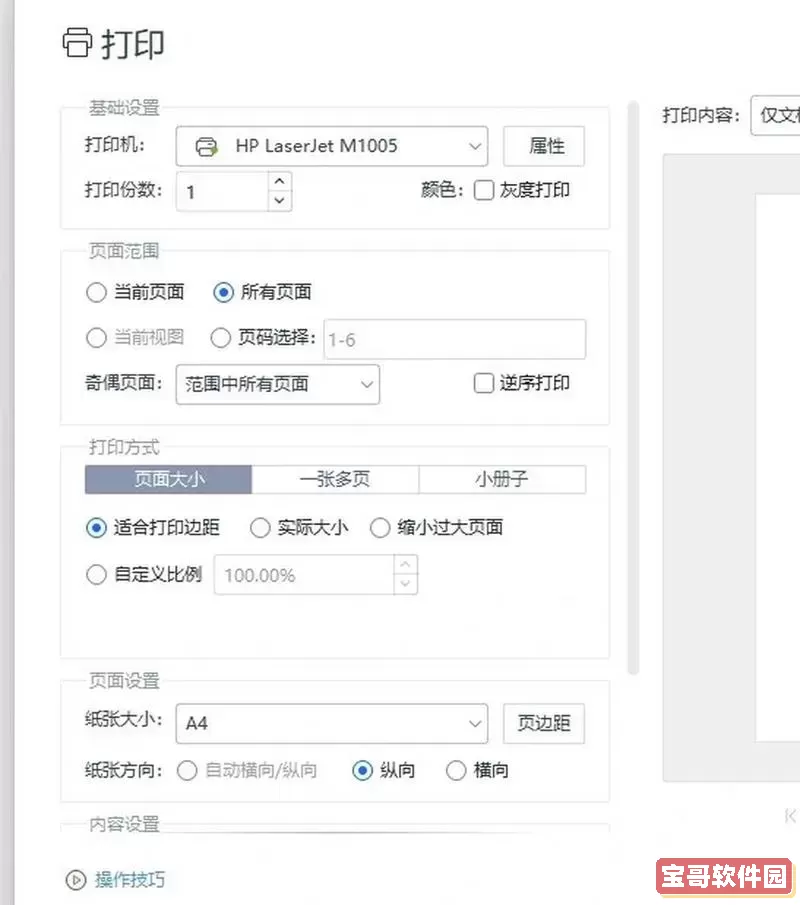The width and height of the screenshot is (800, 905).
Task: Switch to the 一张多页 tab
Action: point(335,480)
